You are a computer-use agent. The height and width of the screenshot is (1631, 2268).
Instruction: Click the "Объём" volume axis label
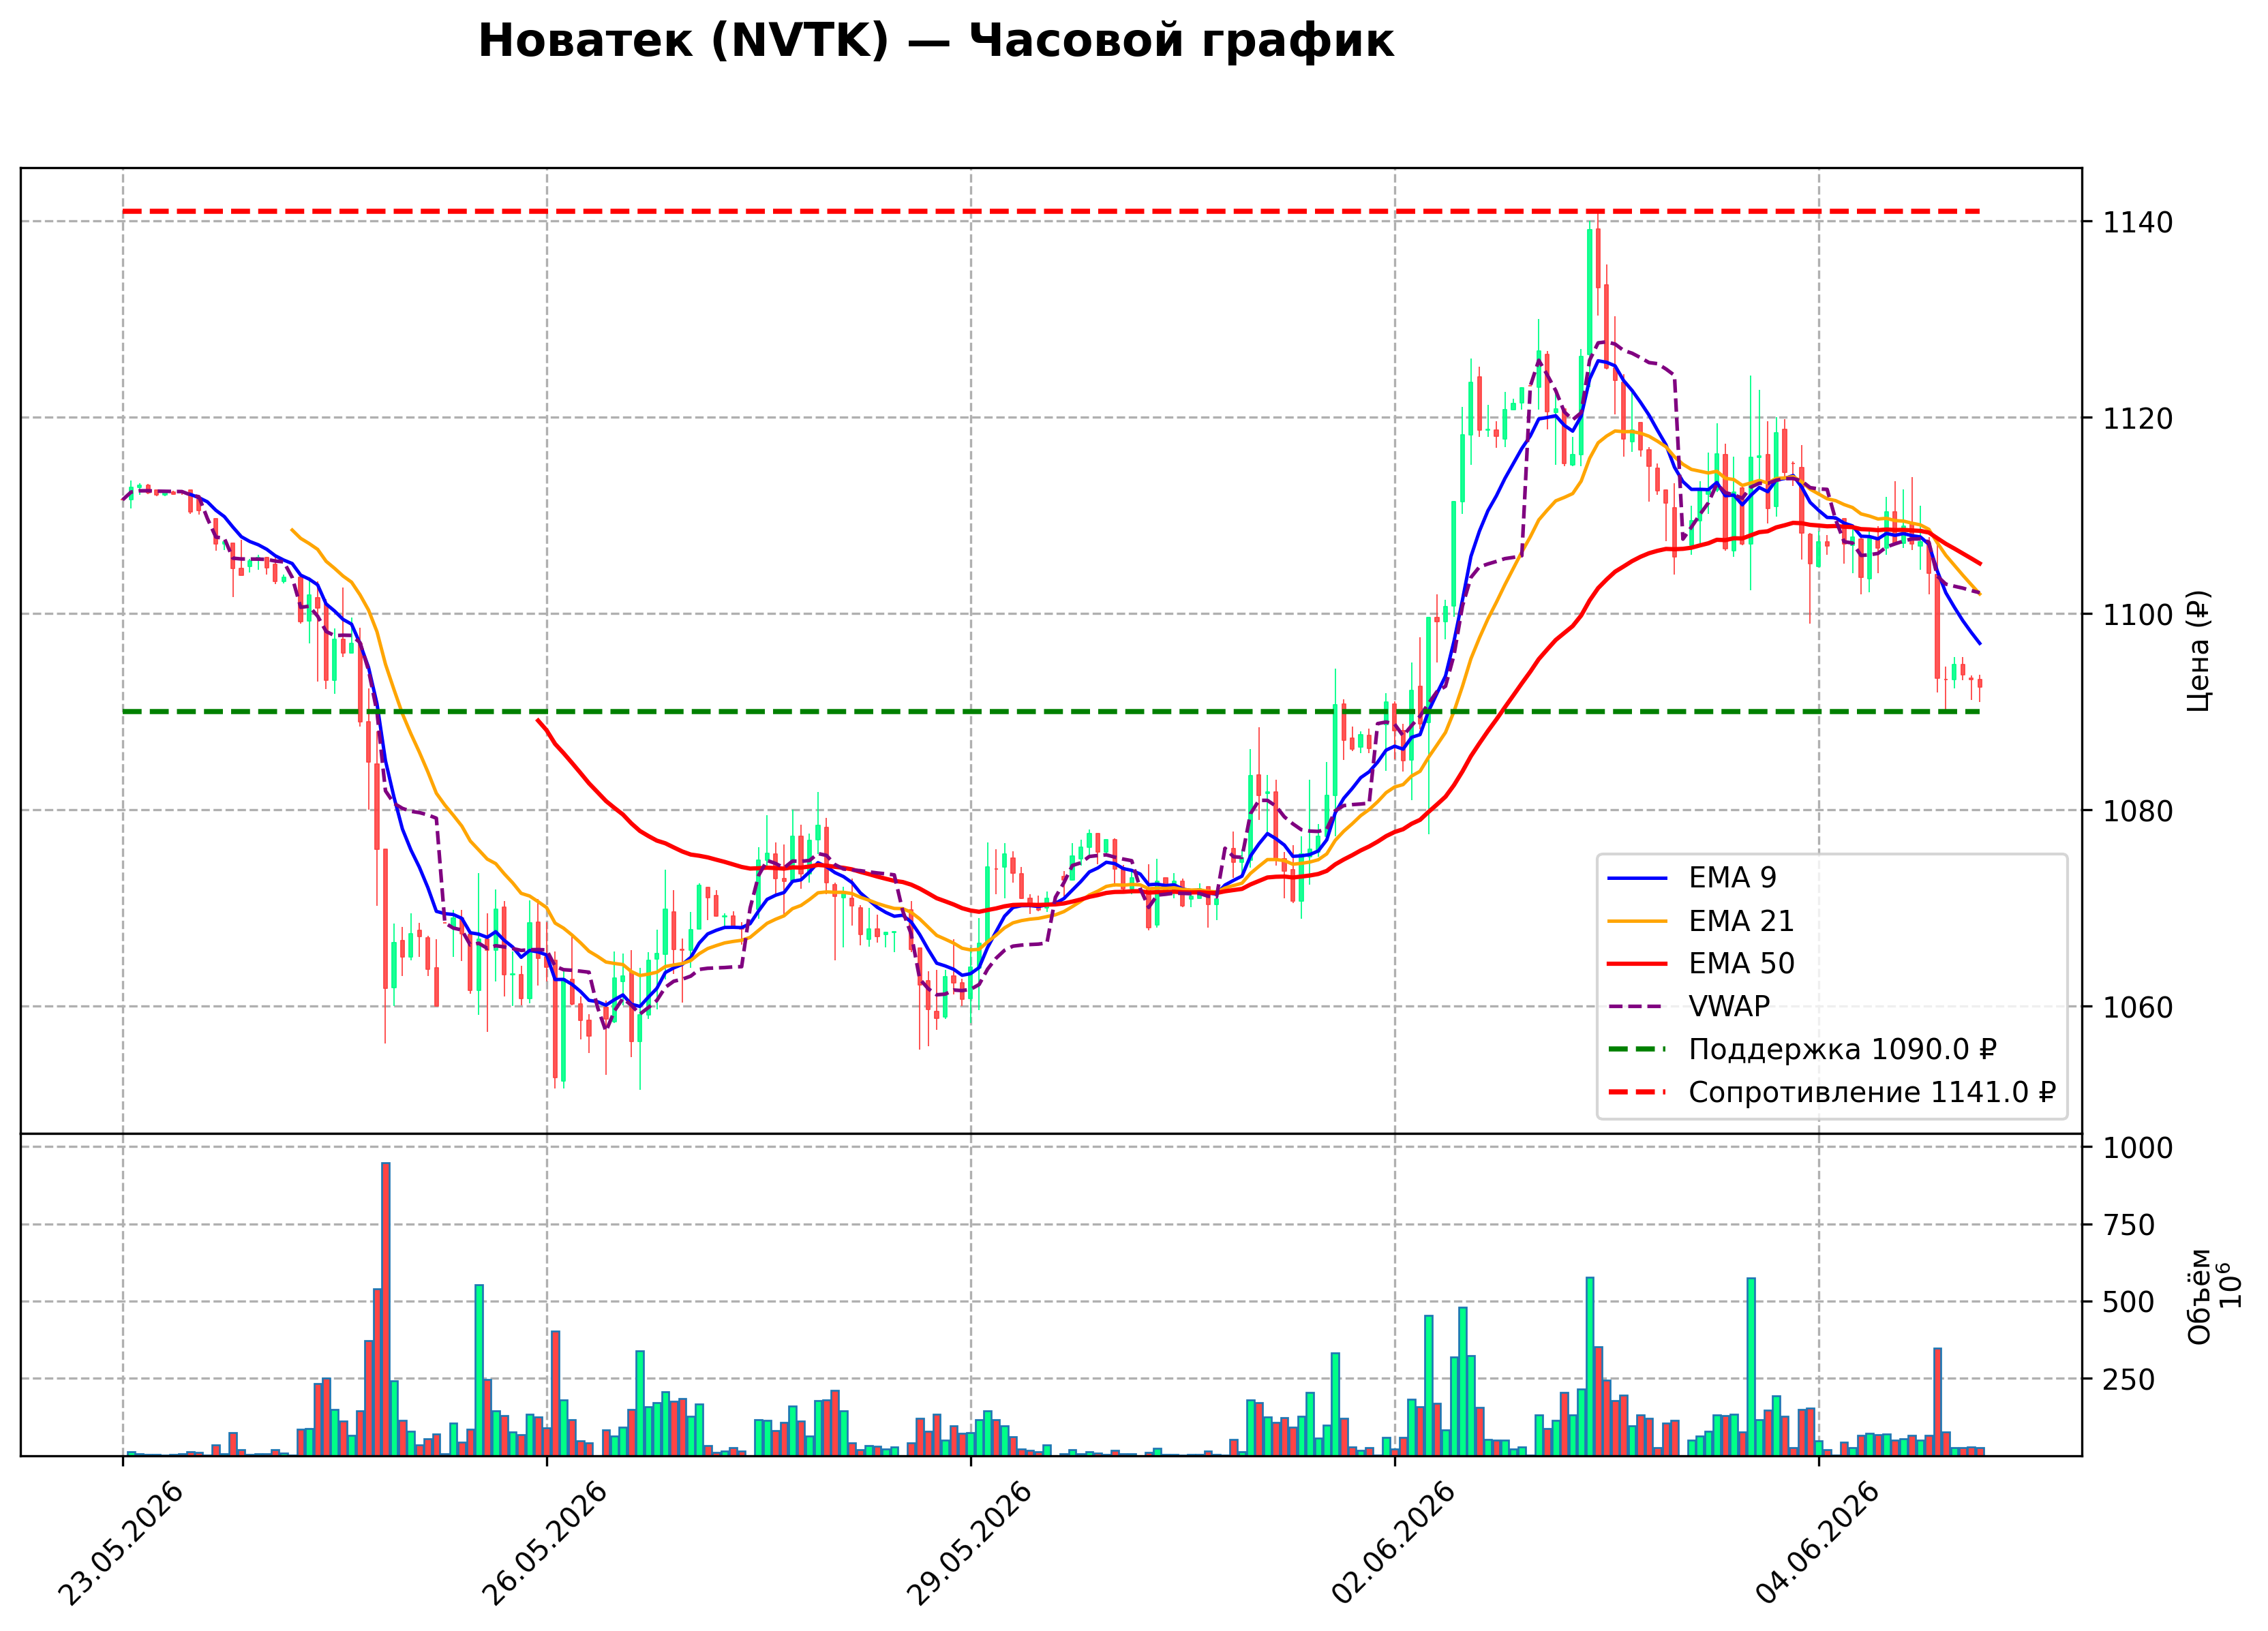coord(2199,1296)
